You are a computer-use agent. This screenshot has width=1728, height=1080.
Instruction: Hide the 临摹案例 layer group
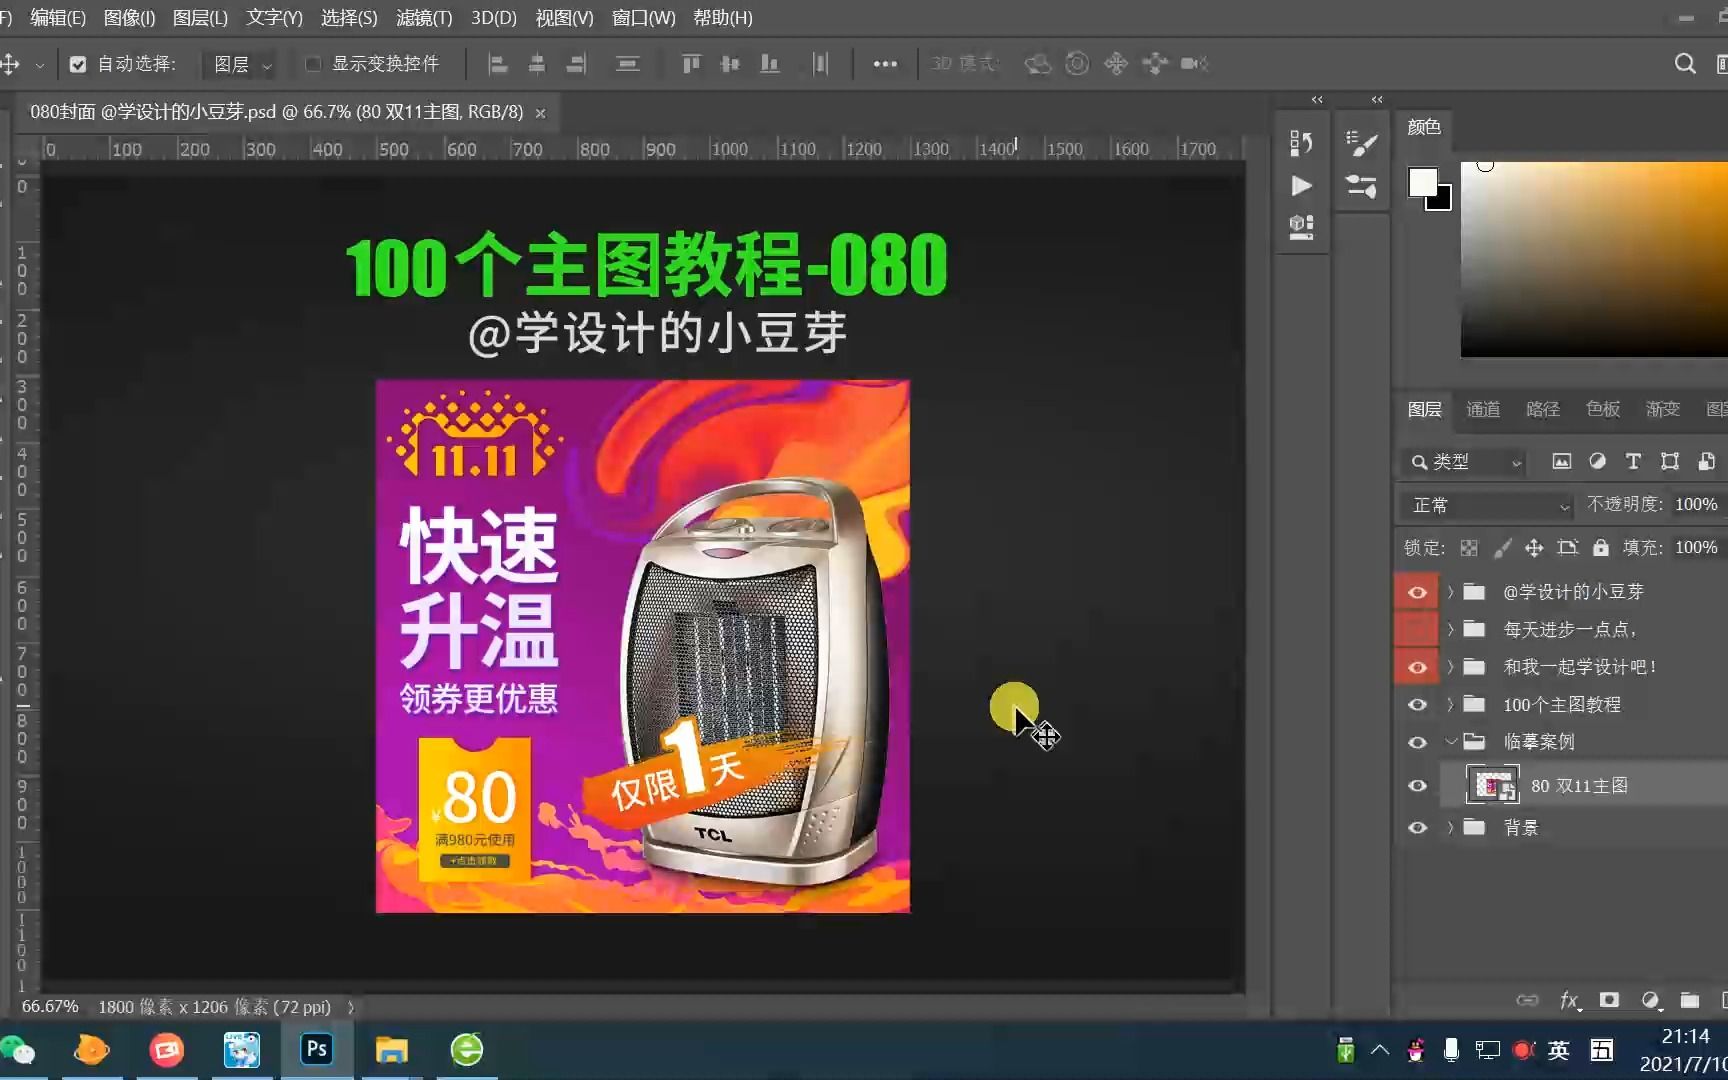point(1417,742)
